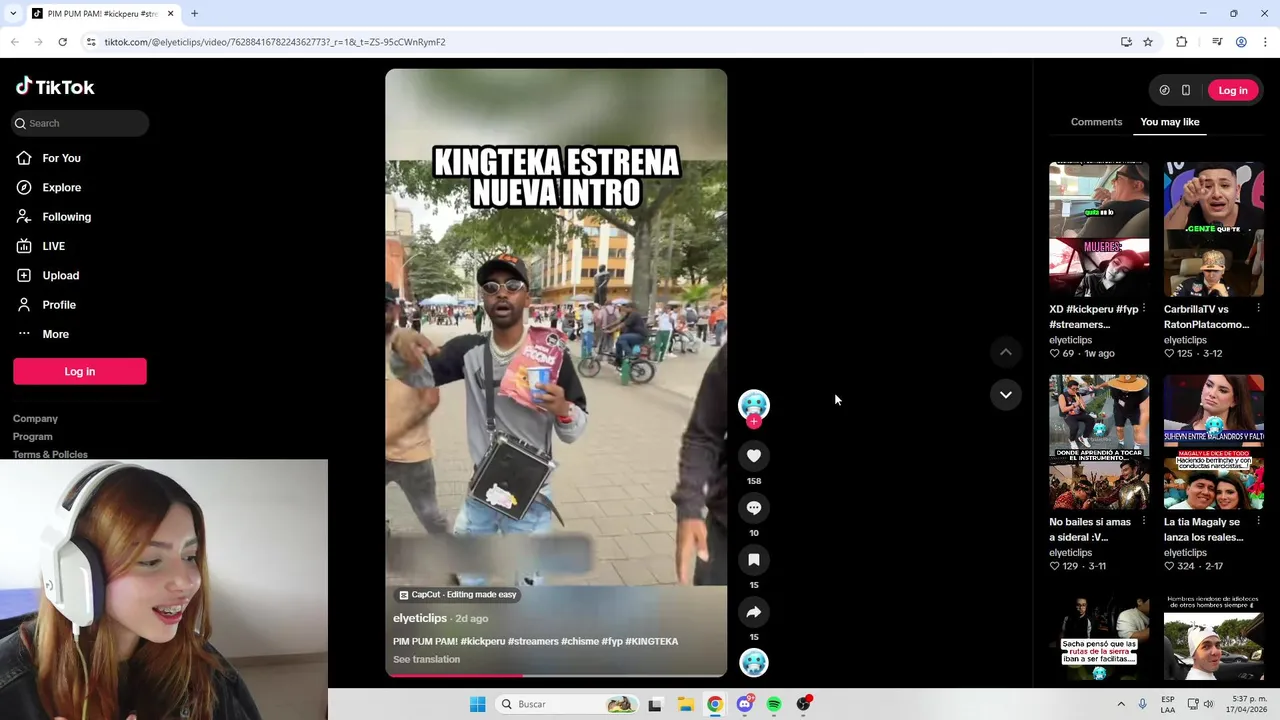
Task: Open the spinning sound disc below share
Action: pyautogui.click(x=754, y=662)
